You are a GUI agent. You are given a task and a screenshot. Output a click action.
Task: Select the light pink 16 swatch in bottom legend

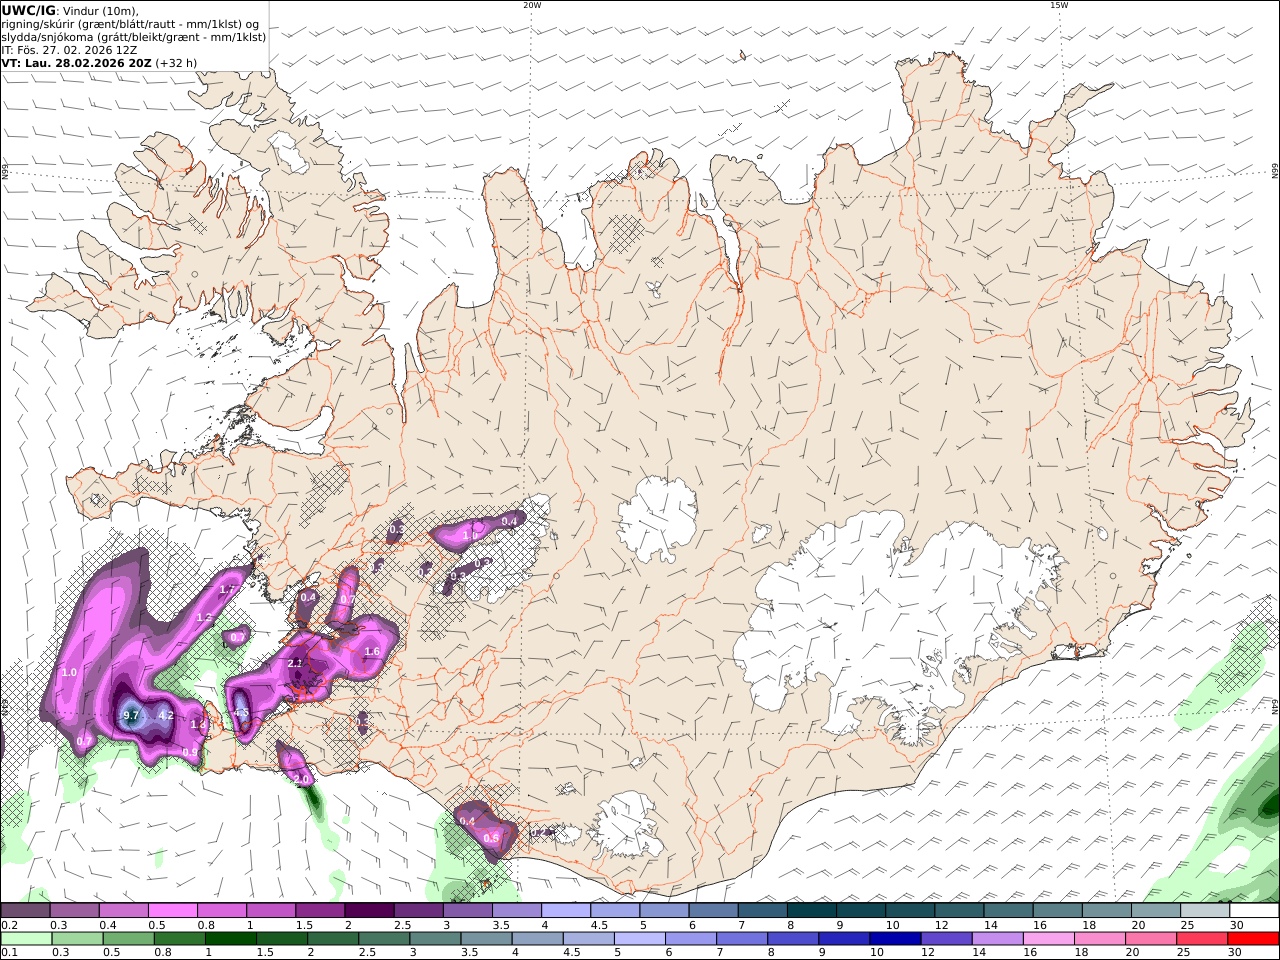coord(1048,939)
